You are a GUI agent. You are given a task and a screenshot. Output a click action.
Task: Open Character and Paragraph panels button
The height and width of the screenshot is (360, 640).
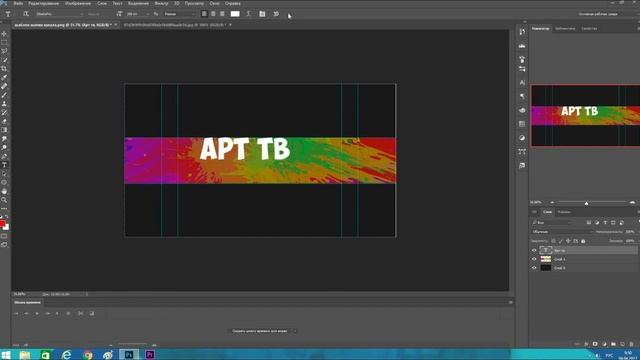tap(262, 14)
